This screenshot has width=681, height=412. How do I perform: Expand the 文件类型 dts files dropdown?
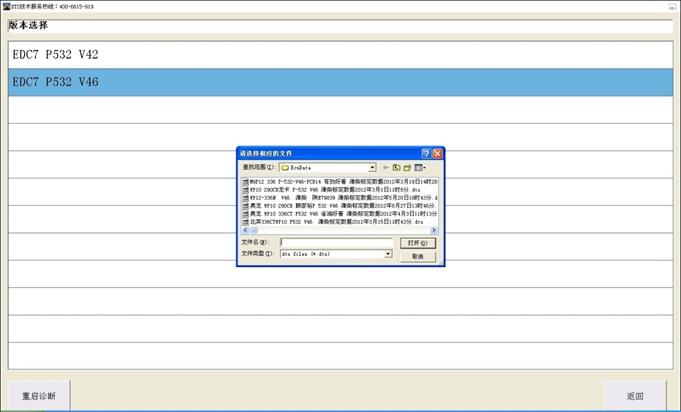388,254
